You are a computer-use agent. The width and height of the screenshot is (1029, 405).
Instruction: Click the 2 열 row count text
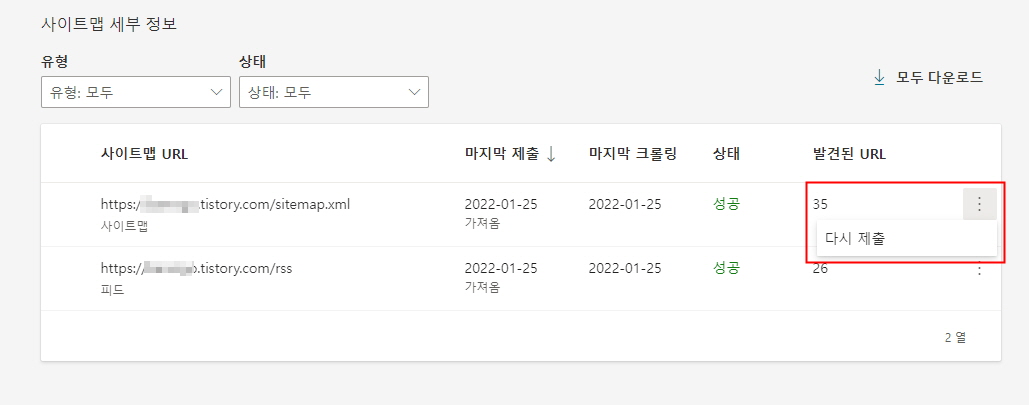956,338
